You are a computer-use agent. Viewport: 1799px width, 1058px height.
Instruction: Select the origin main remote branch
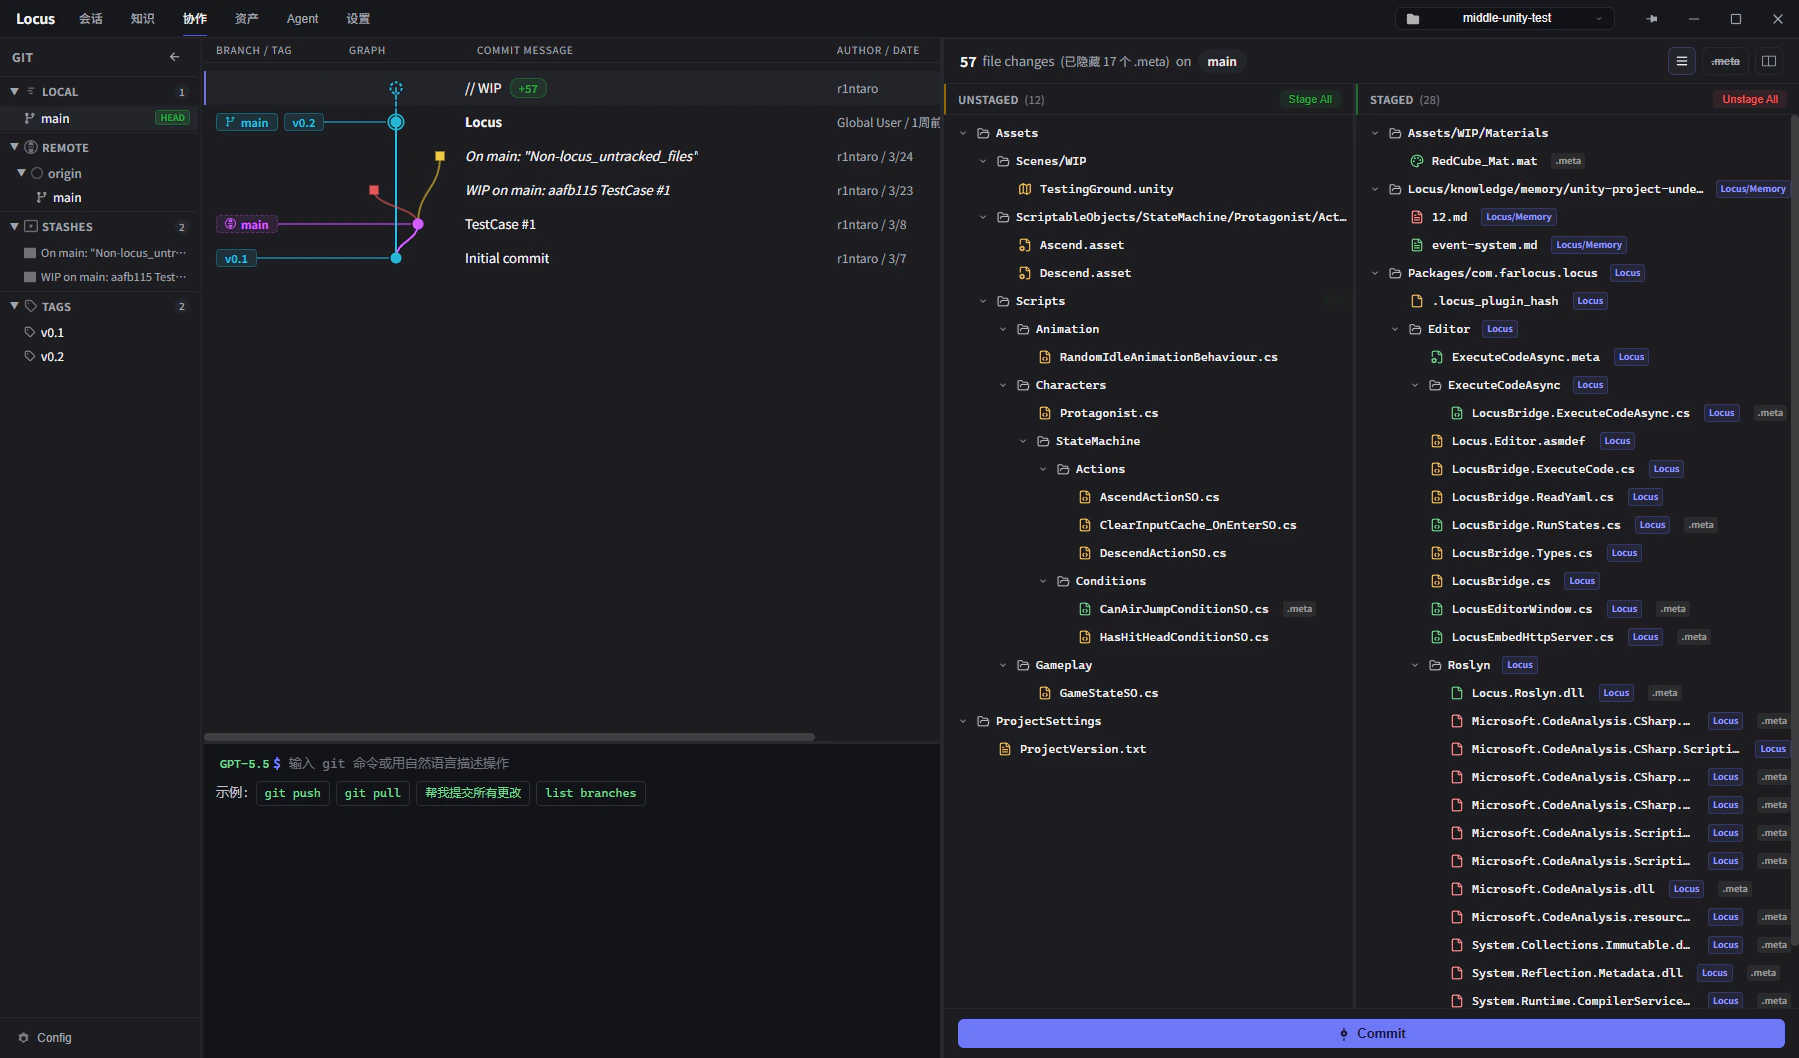point(100,197)
